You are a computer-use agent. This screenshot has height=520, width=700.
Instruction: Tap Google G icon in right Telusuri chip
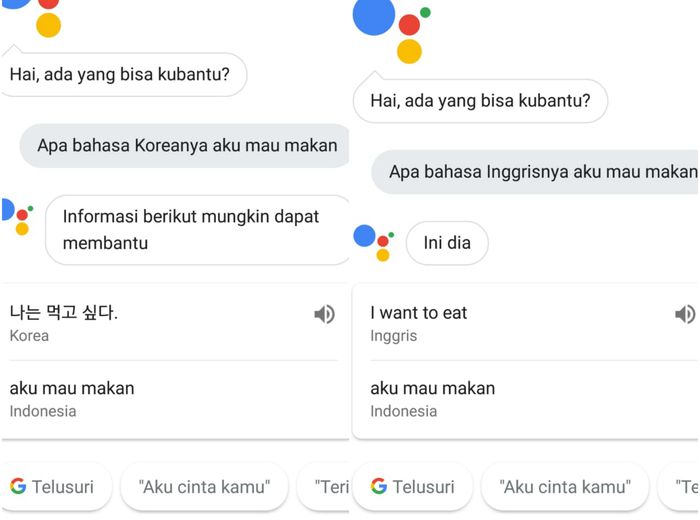tap(379, 486)
